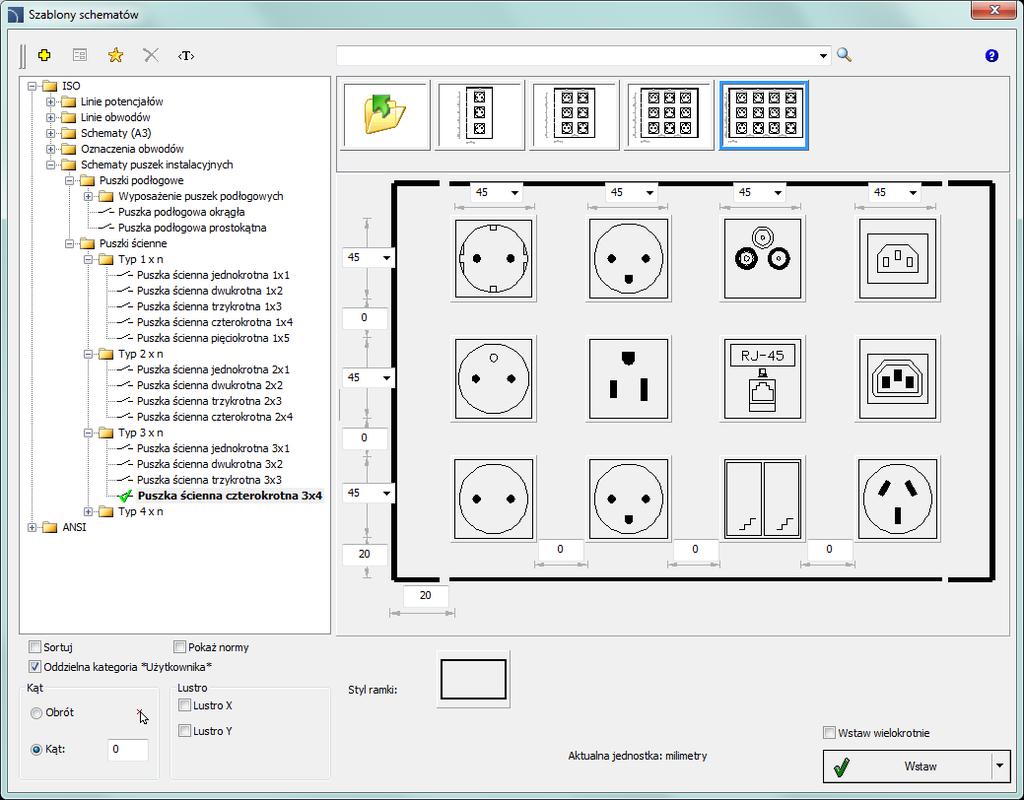This screenshot has height=800, width=1024.
Task: Click the <T> text toolbar icon
Action: tap(186, 56)
